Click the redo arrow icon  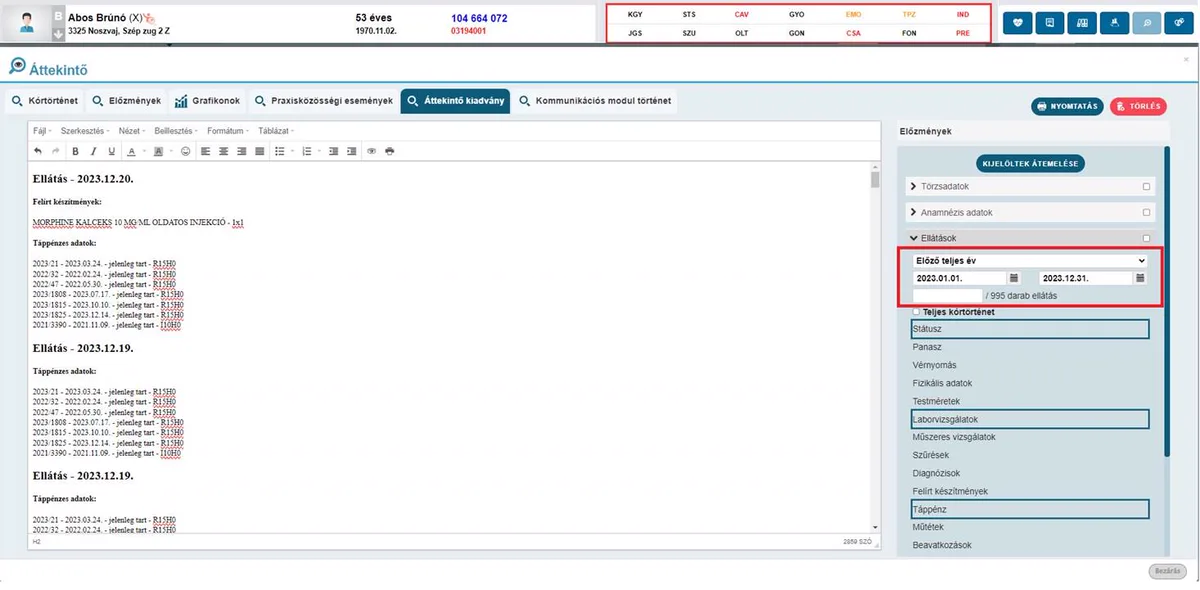tap(55, 151)
